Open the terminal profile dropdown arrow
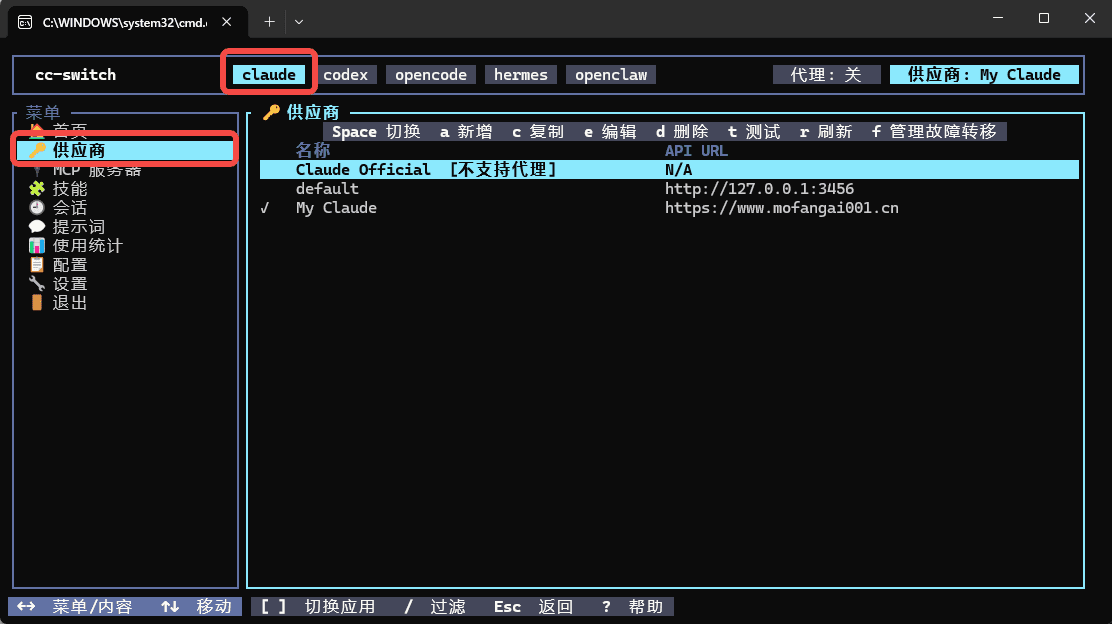This screenshot has height=624, width=1112. click(299, 22)
